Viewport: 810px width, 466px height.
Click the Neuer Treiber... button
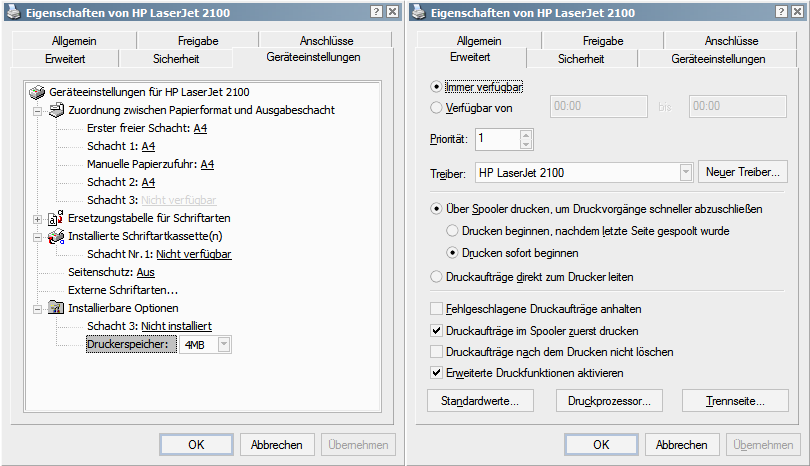click(x=743, y=172)
